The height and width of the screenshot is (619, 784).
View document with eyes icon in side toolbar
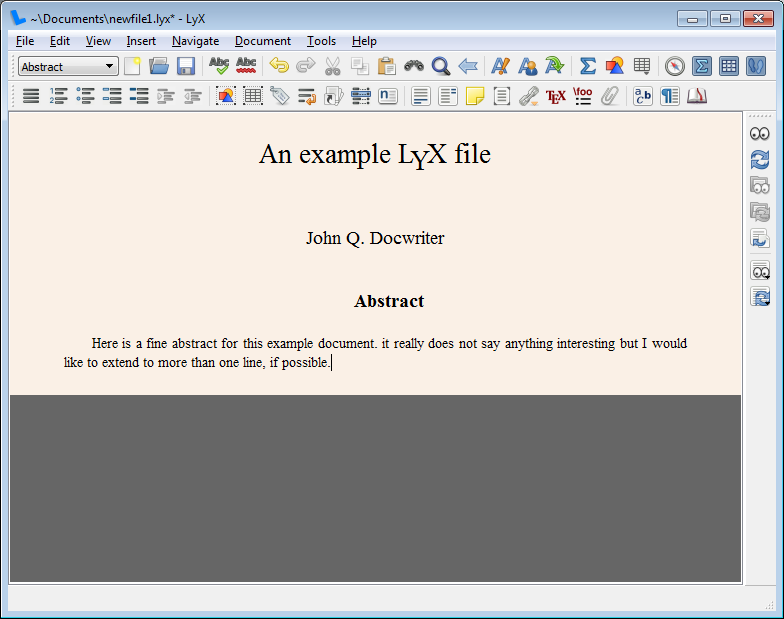[760, 134]
